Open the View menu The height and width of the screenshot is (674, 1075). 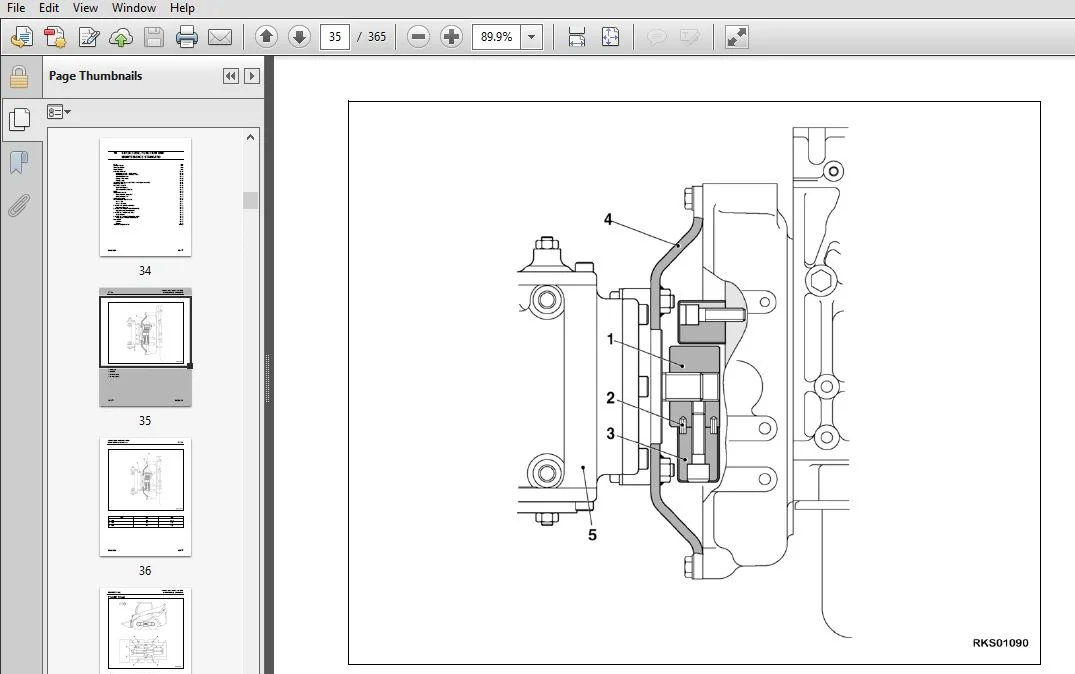[x=85, y=8]
